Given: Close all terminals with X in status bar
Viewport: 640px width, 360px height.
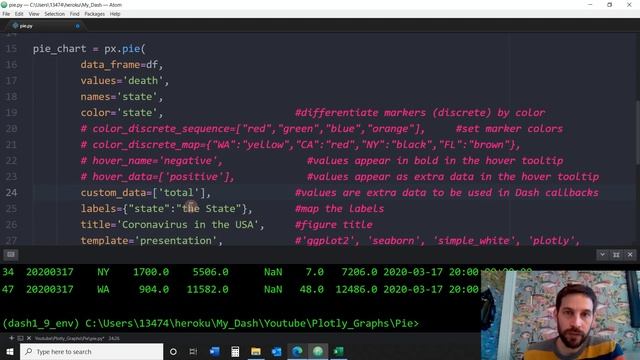Looking at the screenshot, I should coord(29,338).
